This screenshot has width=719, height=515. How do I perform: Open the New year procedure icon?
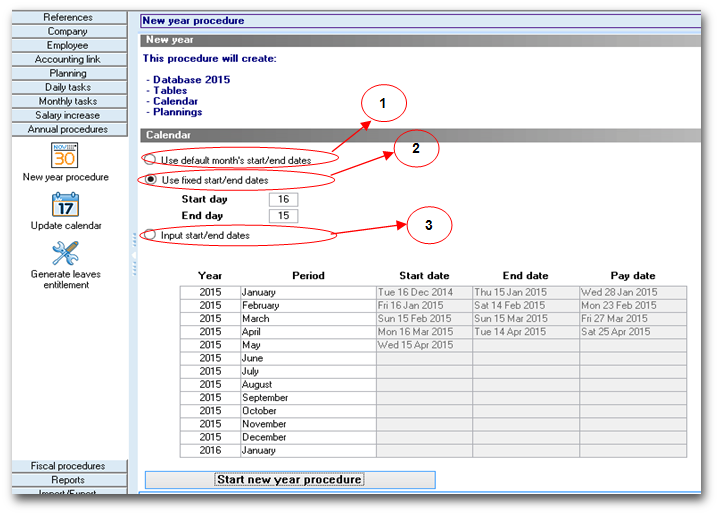pos(65,155)
